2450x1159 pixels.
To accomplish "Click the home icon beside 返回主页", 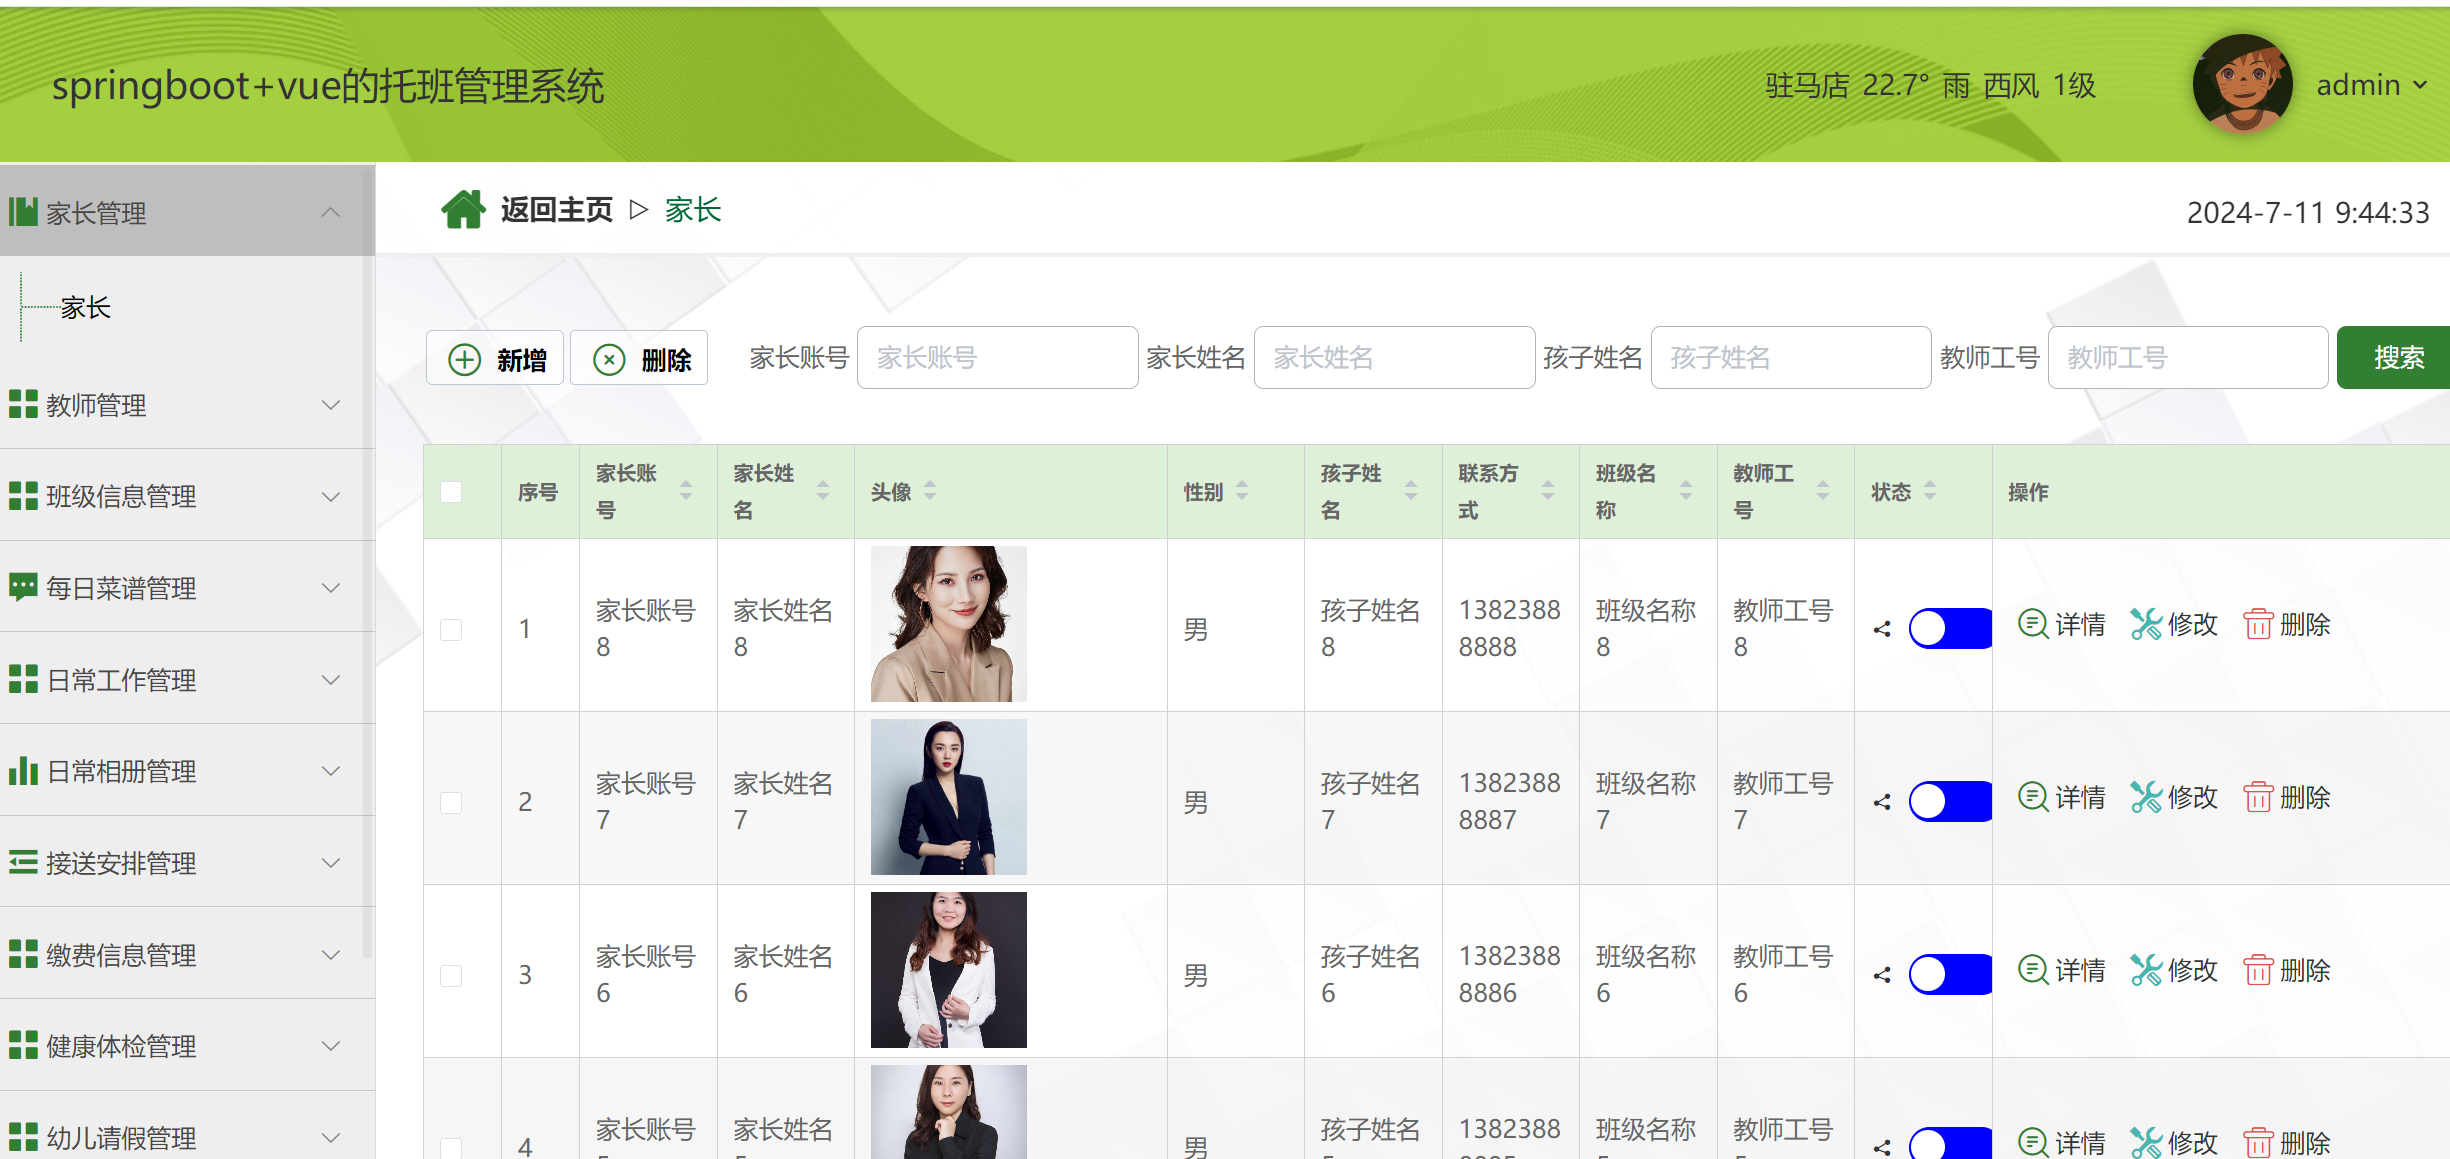I will pyautogui.click(x=463, y=210).
